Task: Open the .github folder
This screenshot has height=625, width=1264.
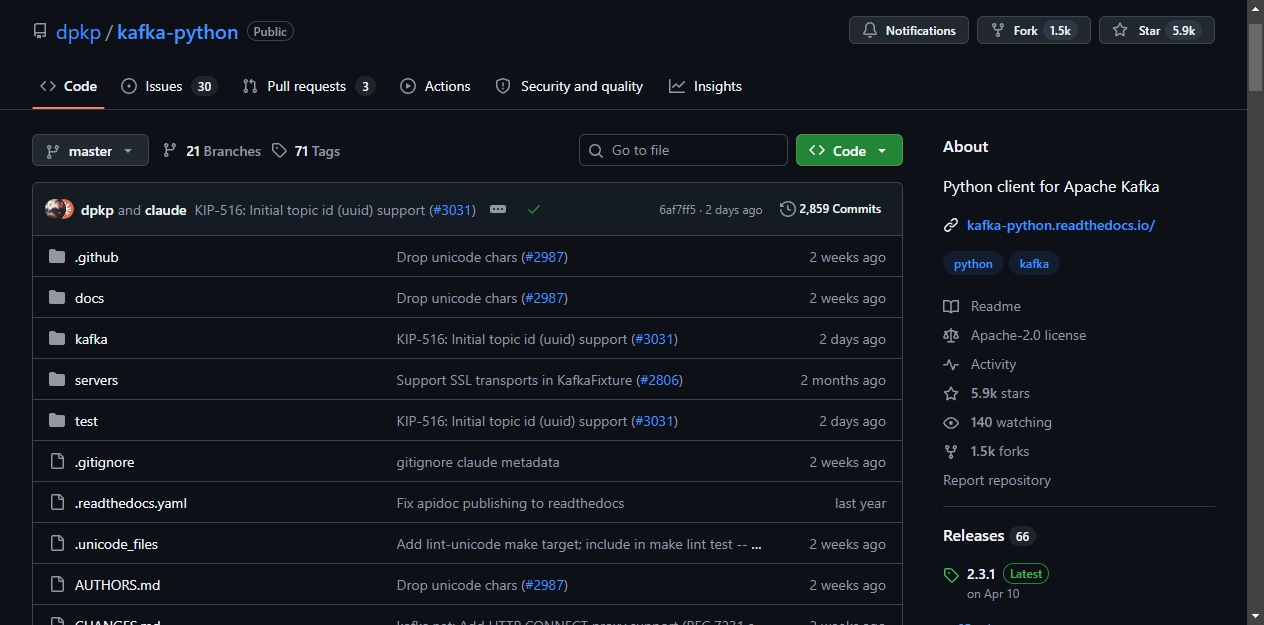Action: pyautogui.click(x=97, y=257)
